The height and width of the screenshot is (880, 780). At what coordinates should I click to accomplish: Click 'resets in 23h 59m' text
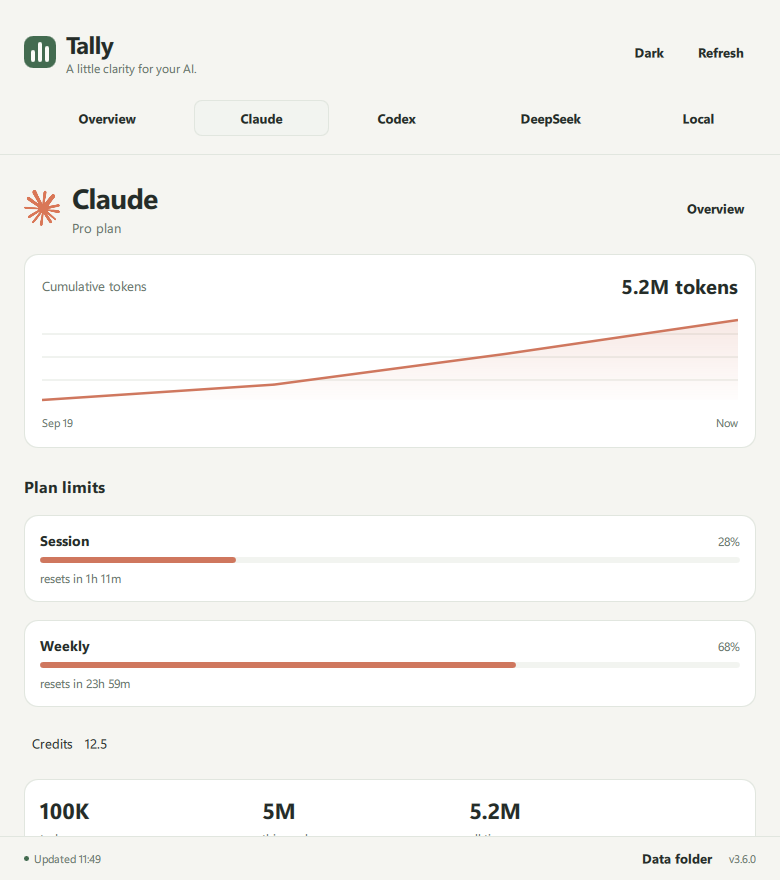pos(85,684)
